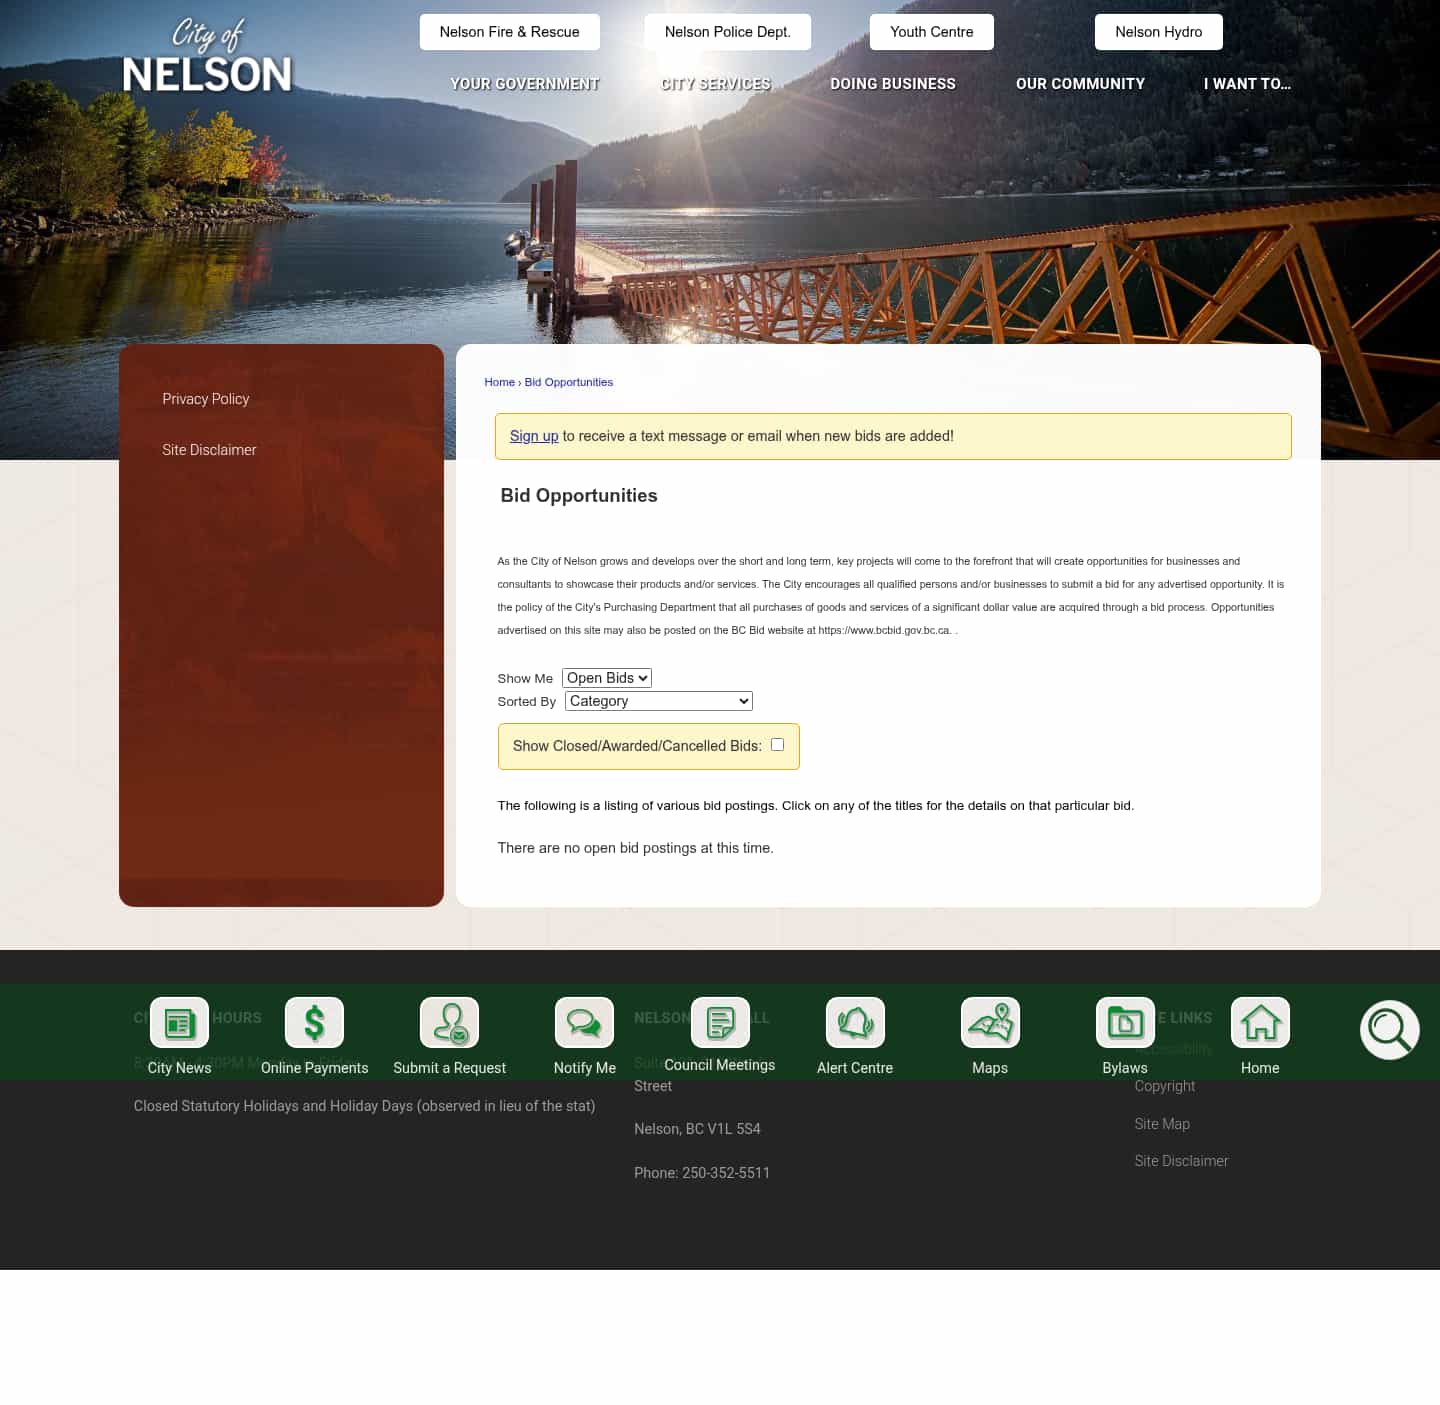The height and width of the screenshot is (1405, 1440).
Task: Open the Alert Centre bell icon
Action: pyautogui.click(x=855, y=1022)
